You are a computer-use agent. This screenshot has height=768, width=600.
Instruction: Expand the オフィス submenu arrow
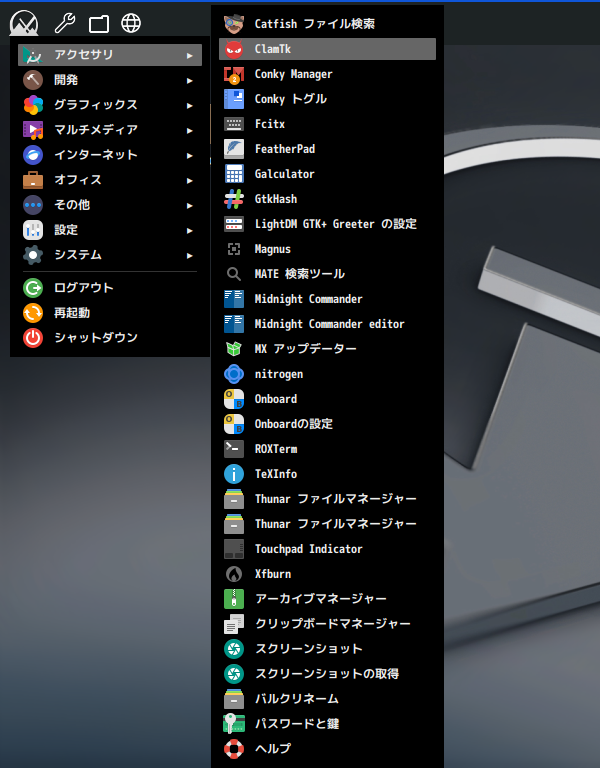pyautogui.click(x=190, y=180)
